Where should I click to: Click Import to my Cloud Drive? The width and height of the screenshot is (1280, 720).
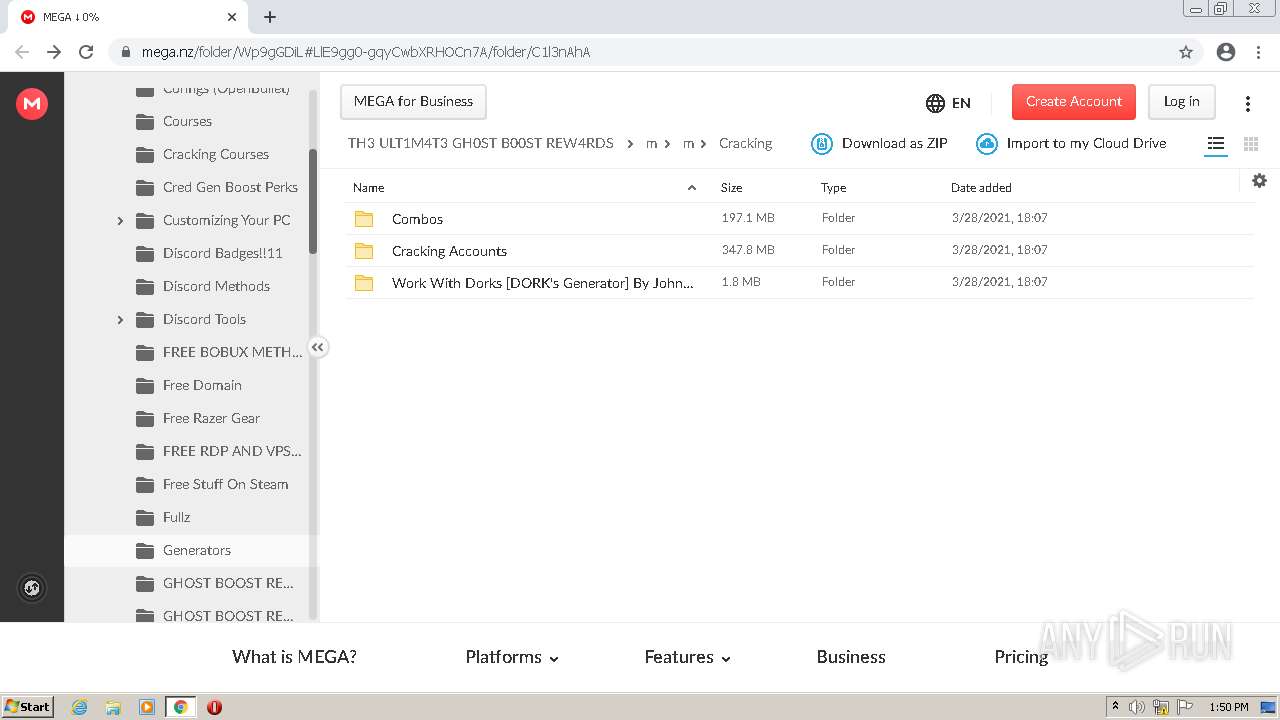(1086, 144)
